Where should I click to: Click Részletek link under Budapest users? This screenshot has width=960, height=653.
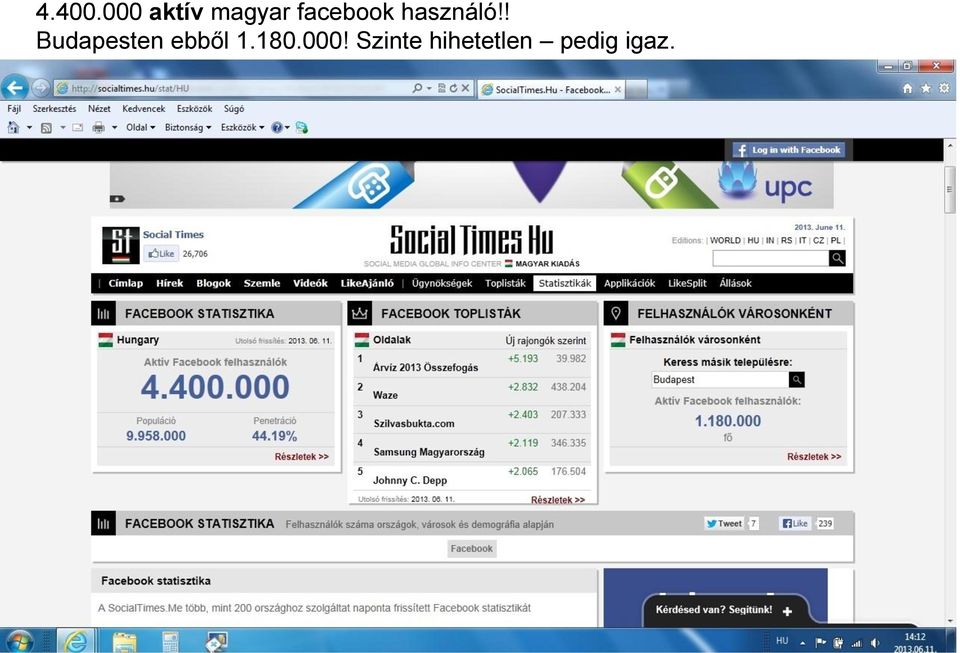pyautogui.click(x=814, y=457)
